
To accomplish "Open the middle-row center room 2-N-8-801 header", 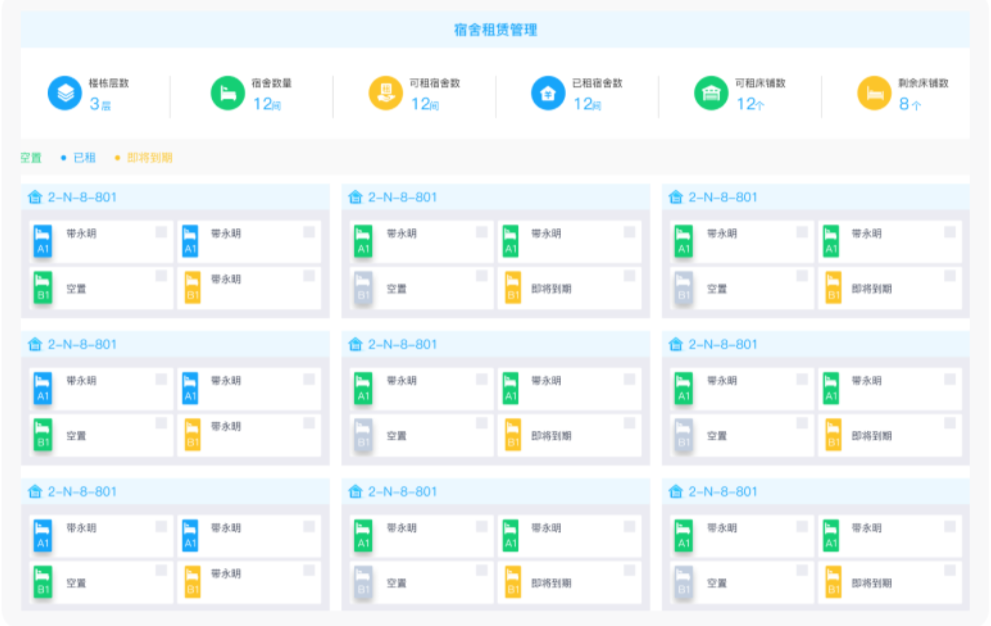I will (496, 345).
